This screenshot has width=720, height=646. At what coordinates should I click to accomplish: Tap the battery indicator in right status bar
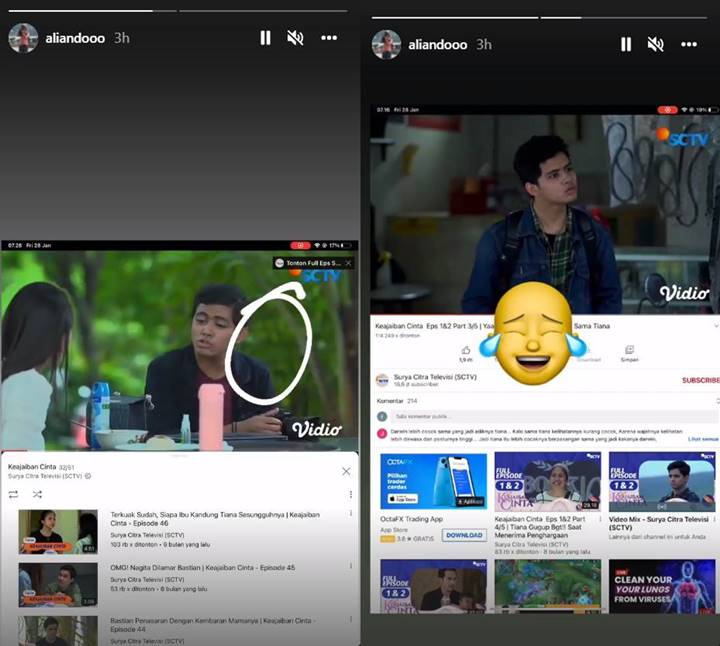pos(713,110)
